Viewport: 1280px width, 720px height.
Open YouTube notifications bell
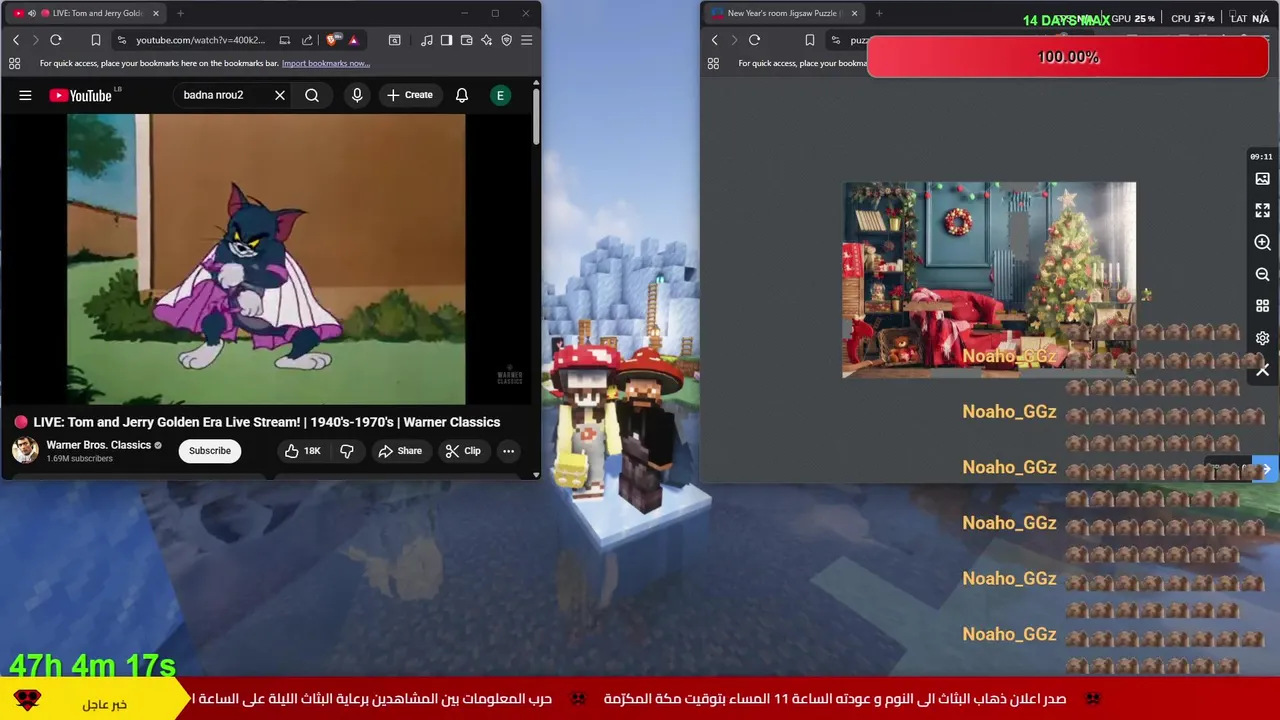(462, 96)
